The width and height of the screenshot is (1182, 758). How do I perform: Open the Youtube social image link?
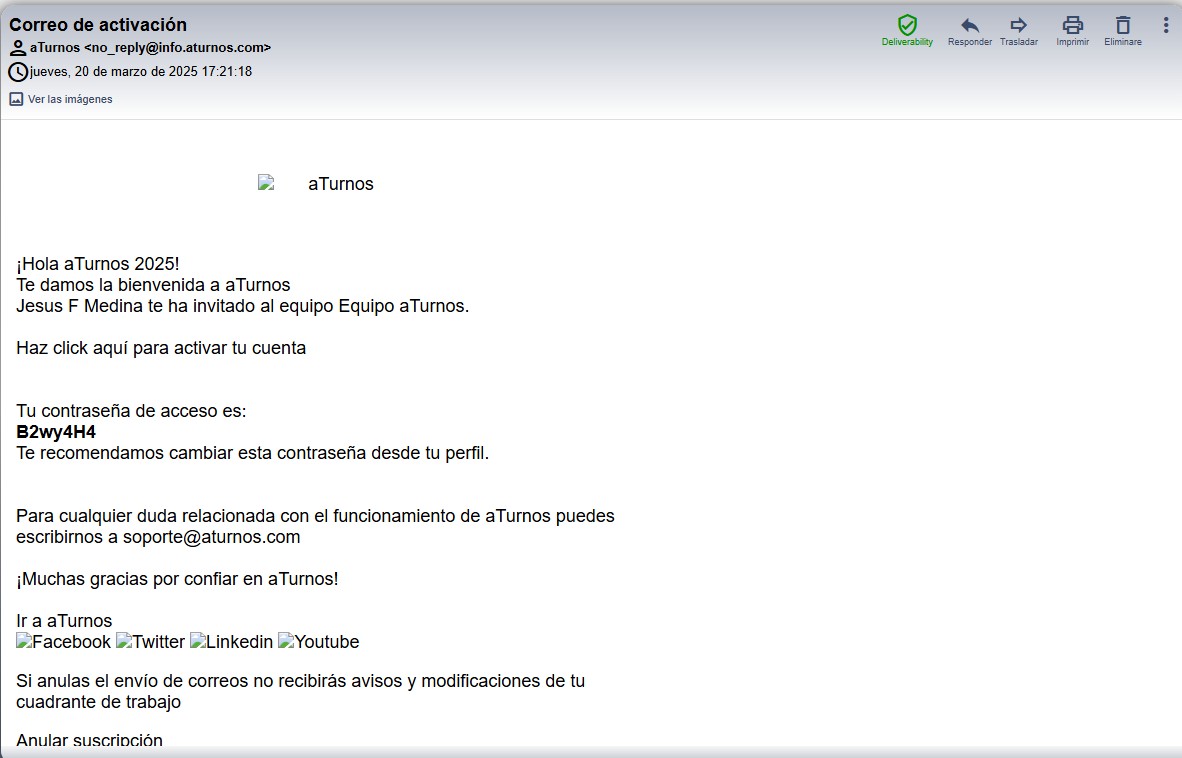[x=318, y=642]
